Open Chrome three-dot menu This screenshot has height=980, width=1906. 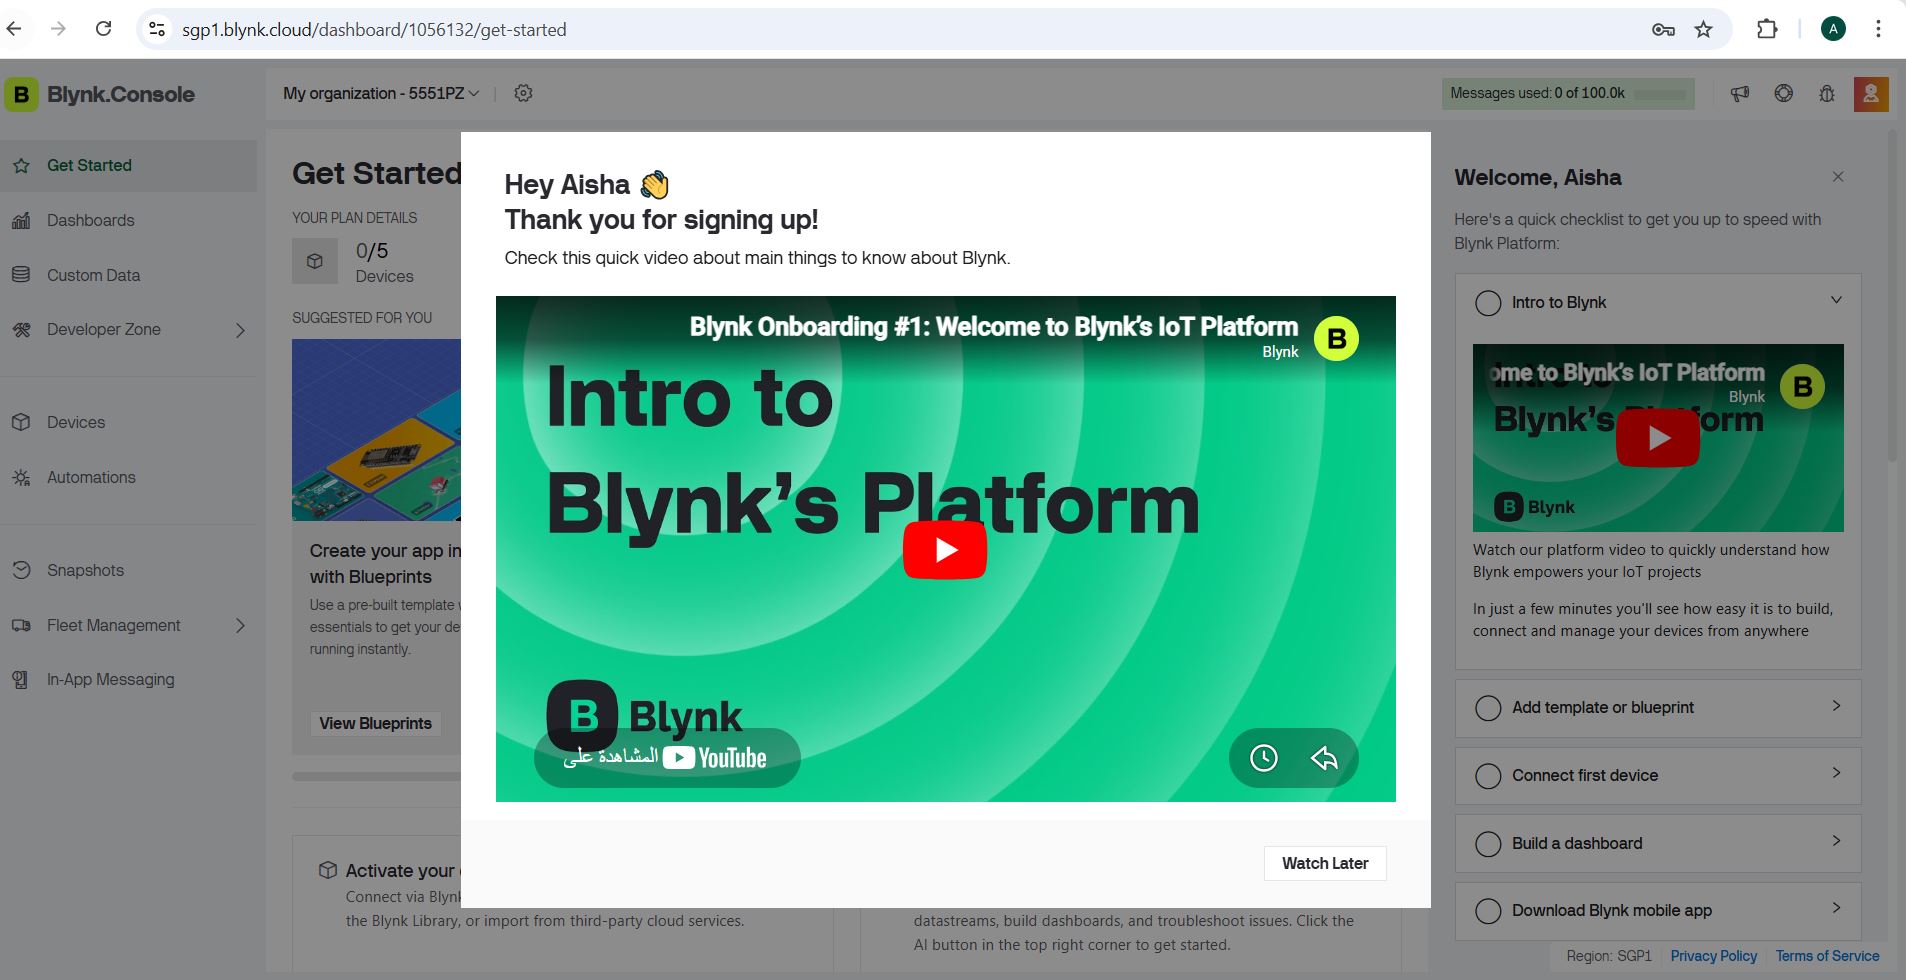pyautogui.click(x=1878, y=29)
